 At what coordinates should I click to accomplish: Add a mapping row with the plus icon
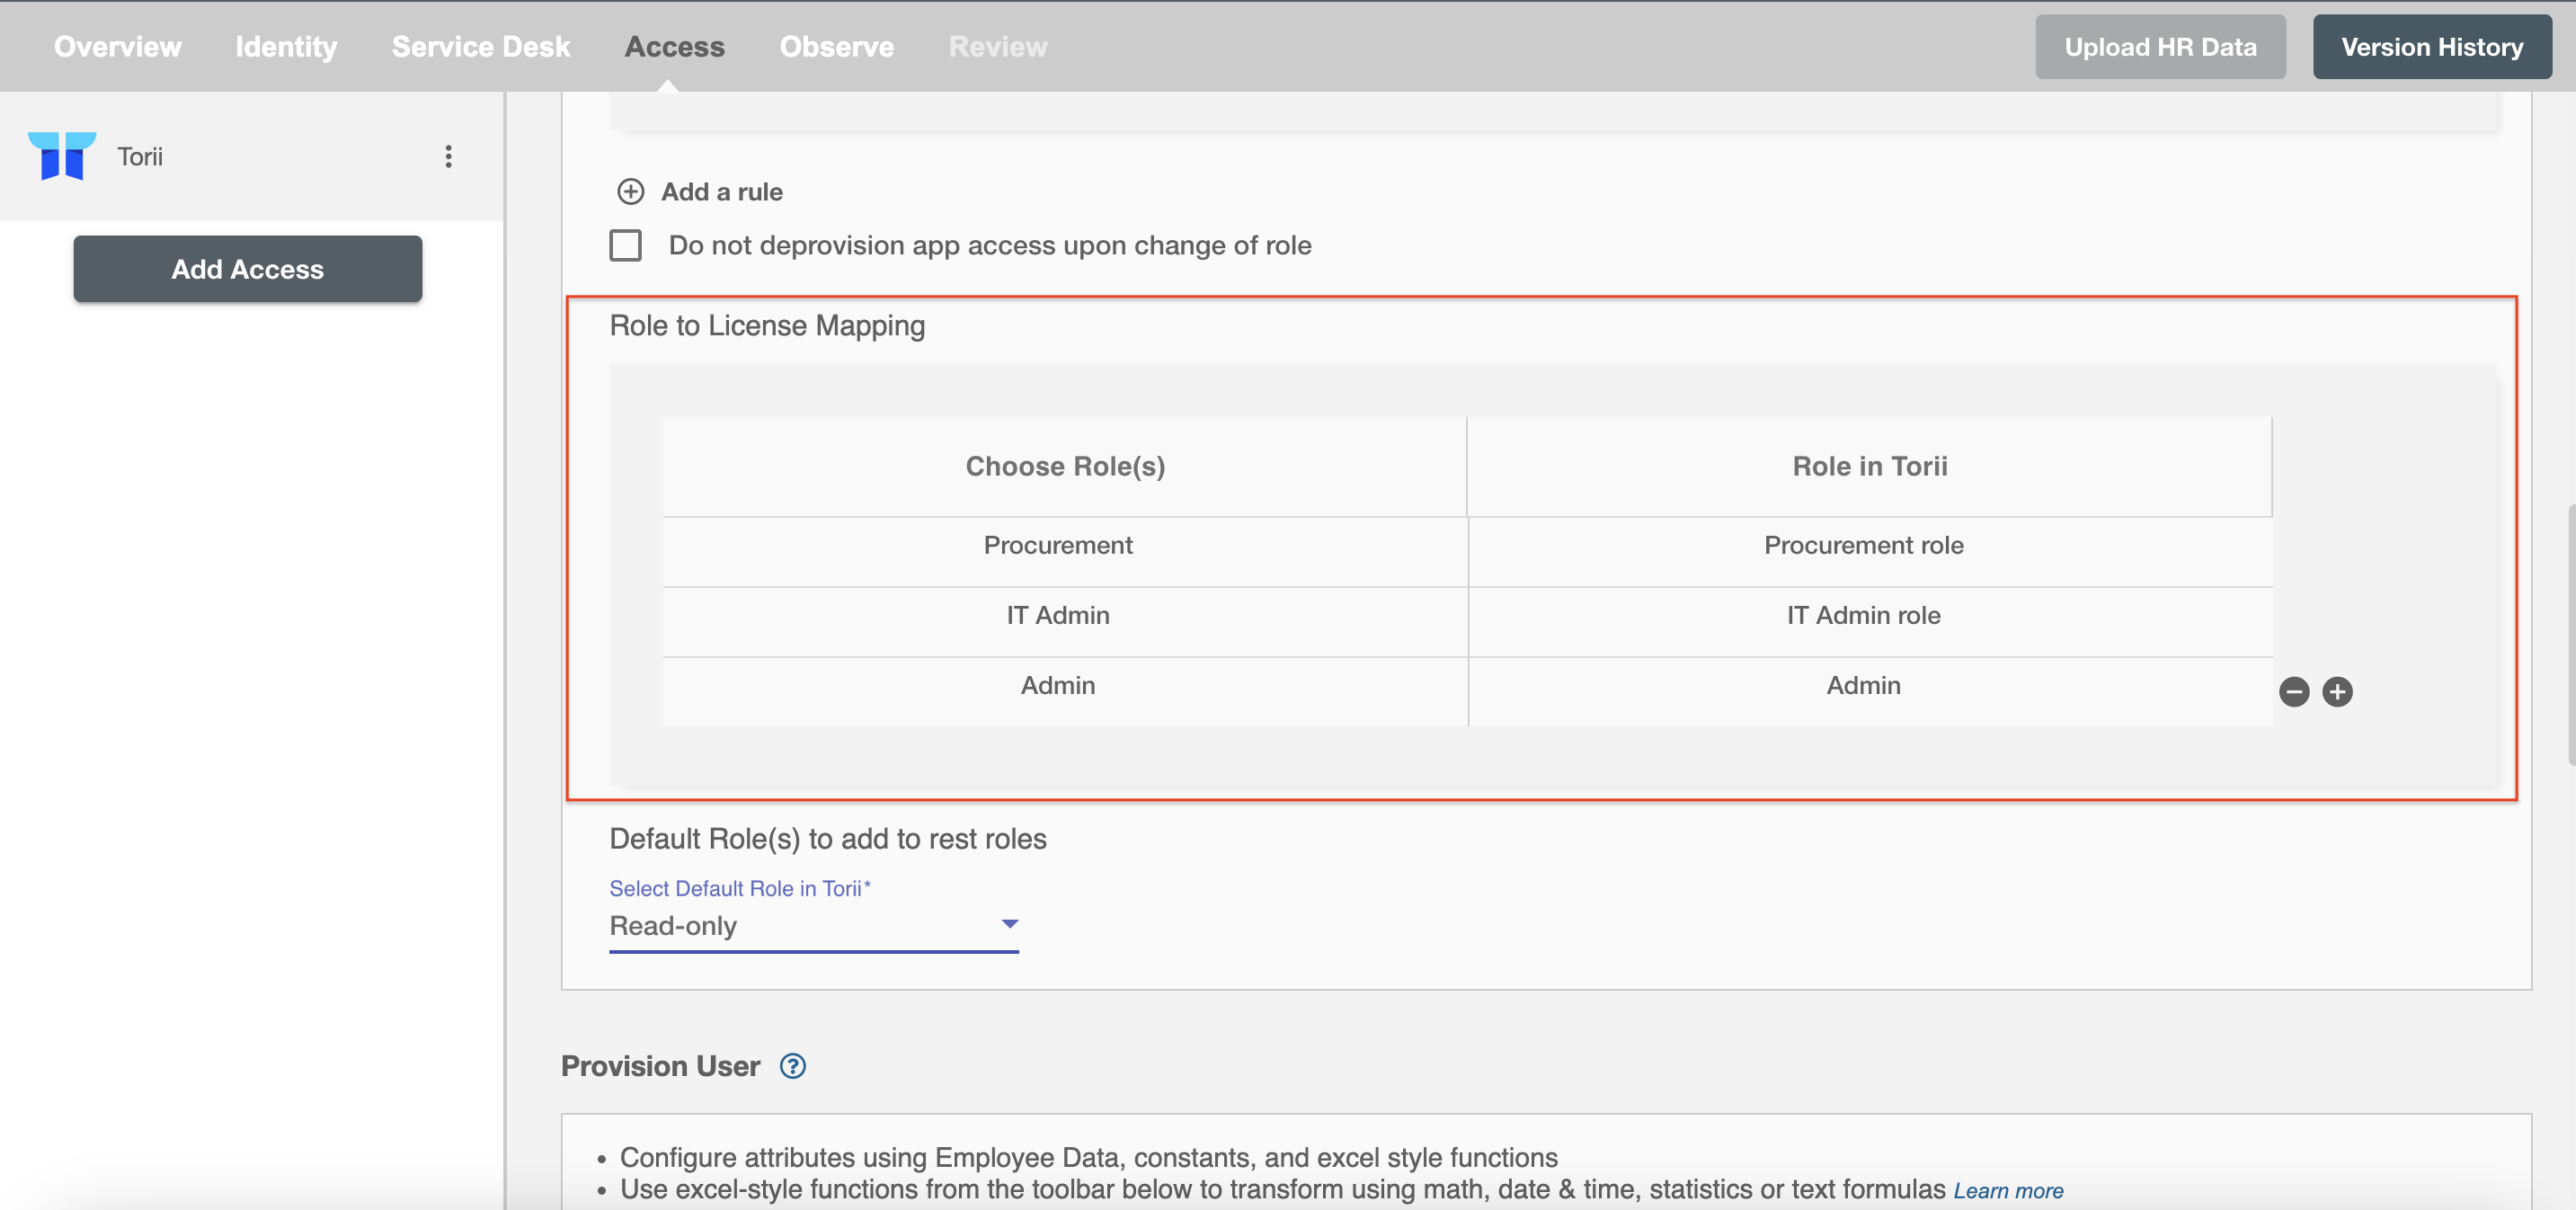(2337, 691)
